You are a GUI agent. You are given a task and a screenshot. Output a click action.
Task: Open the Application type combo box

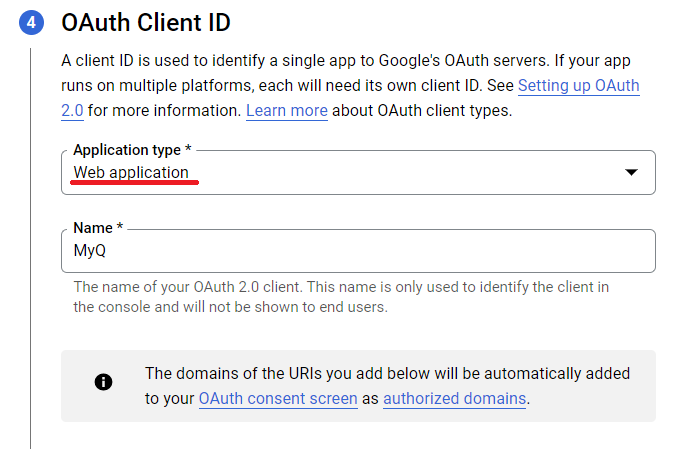(x=358, y=173)
